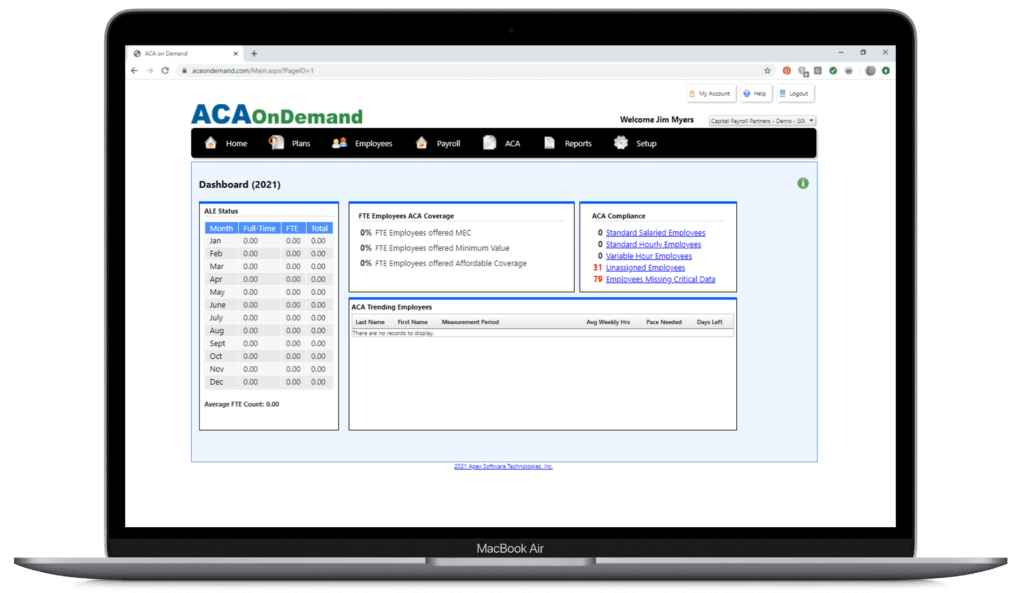
Task: Open the Standard Salaried Employees link
Action: [x=655, y=233]
